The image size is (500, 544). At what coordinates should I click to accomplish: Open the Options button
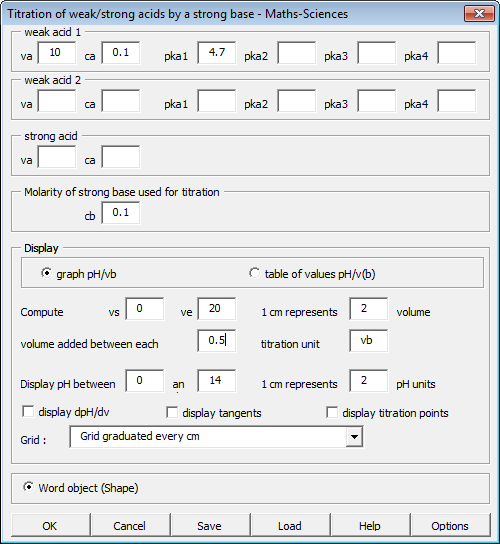(450, 526)
